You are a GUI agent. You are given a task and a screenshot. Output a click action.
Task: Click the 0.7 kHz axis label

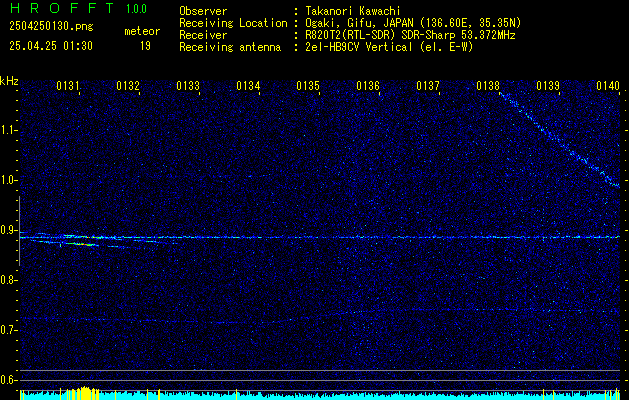coord(8,330)
